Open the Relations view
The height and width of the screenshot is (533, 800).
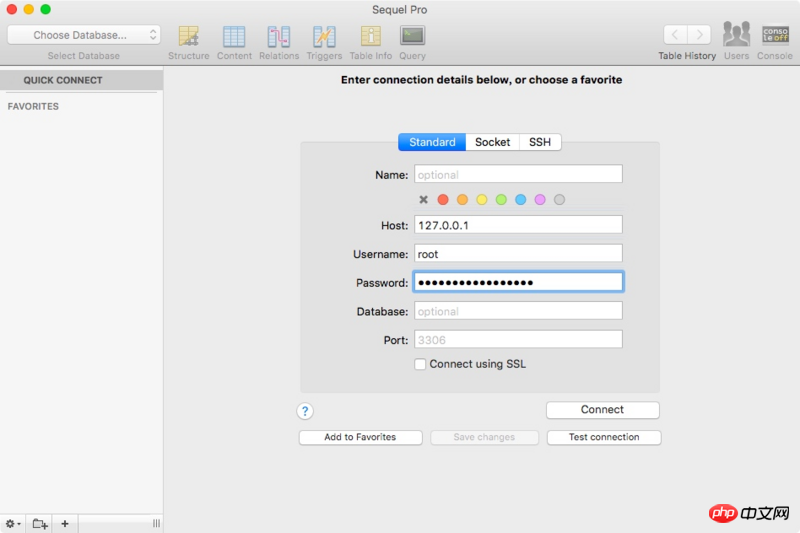click(279, 43)
